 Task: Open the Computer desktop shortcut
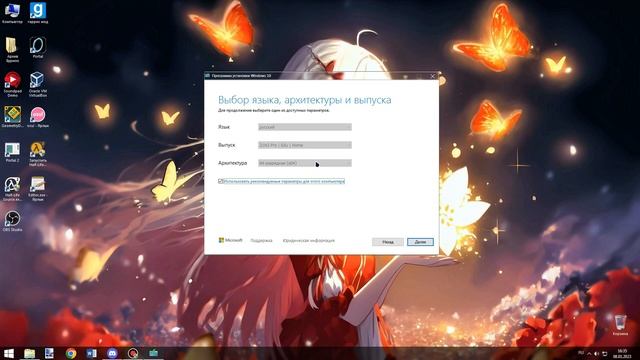click(12, 12)
